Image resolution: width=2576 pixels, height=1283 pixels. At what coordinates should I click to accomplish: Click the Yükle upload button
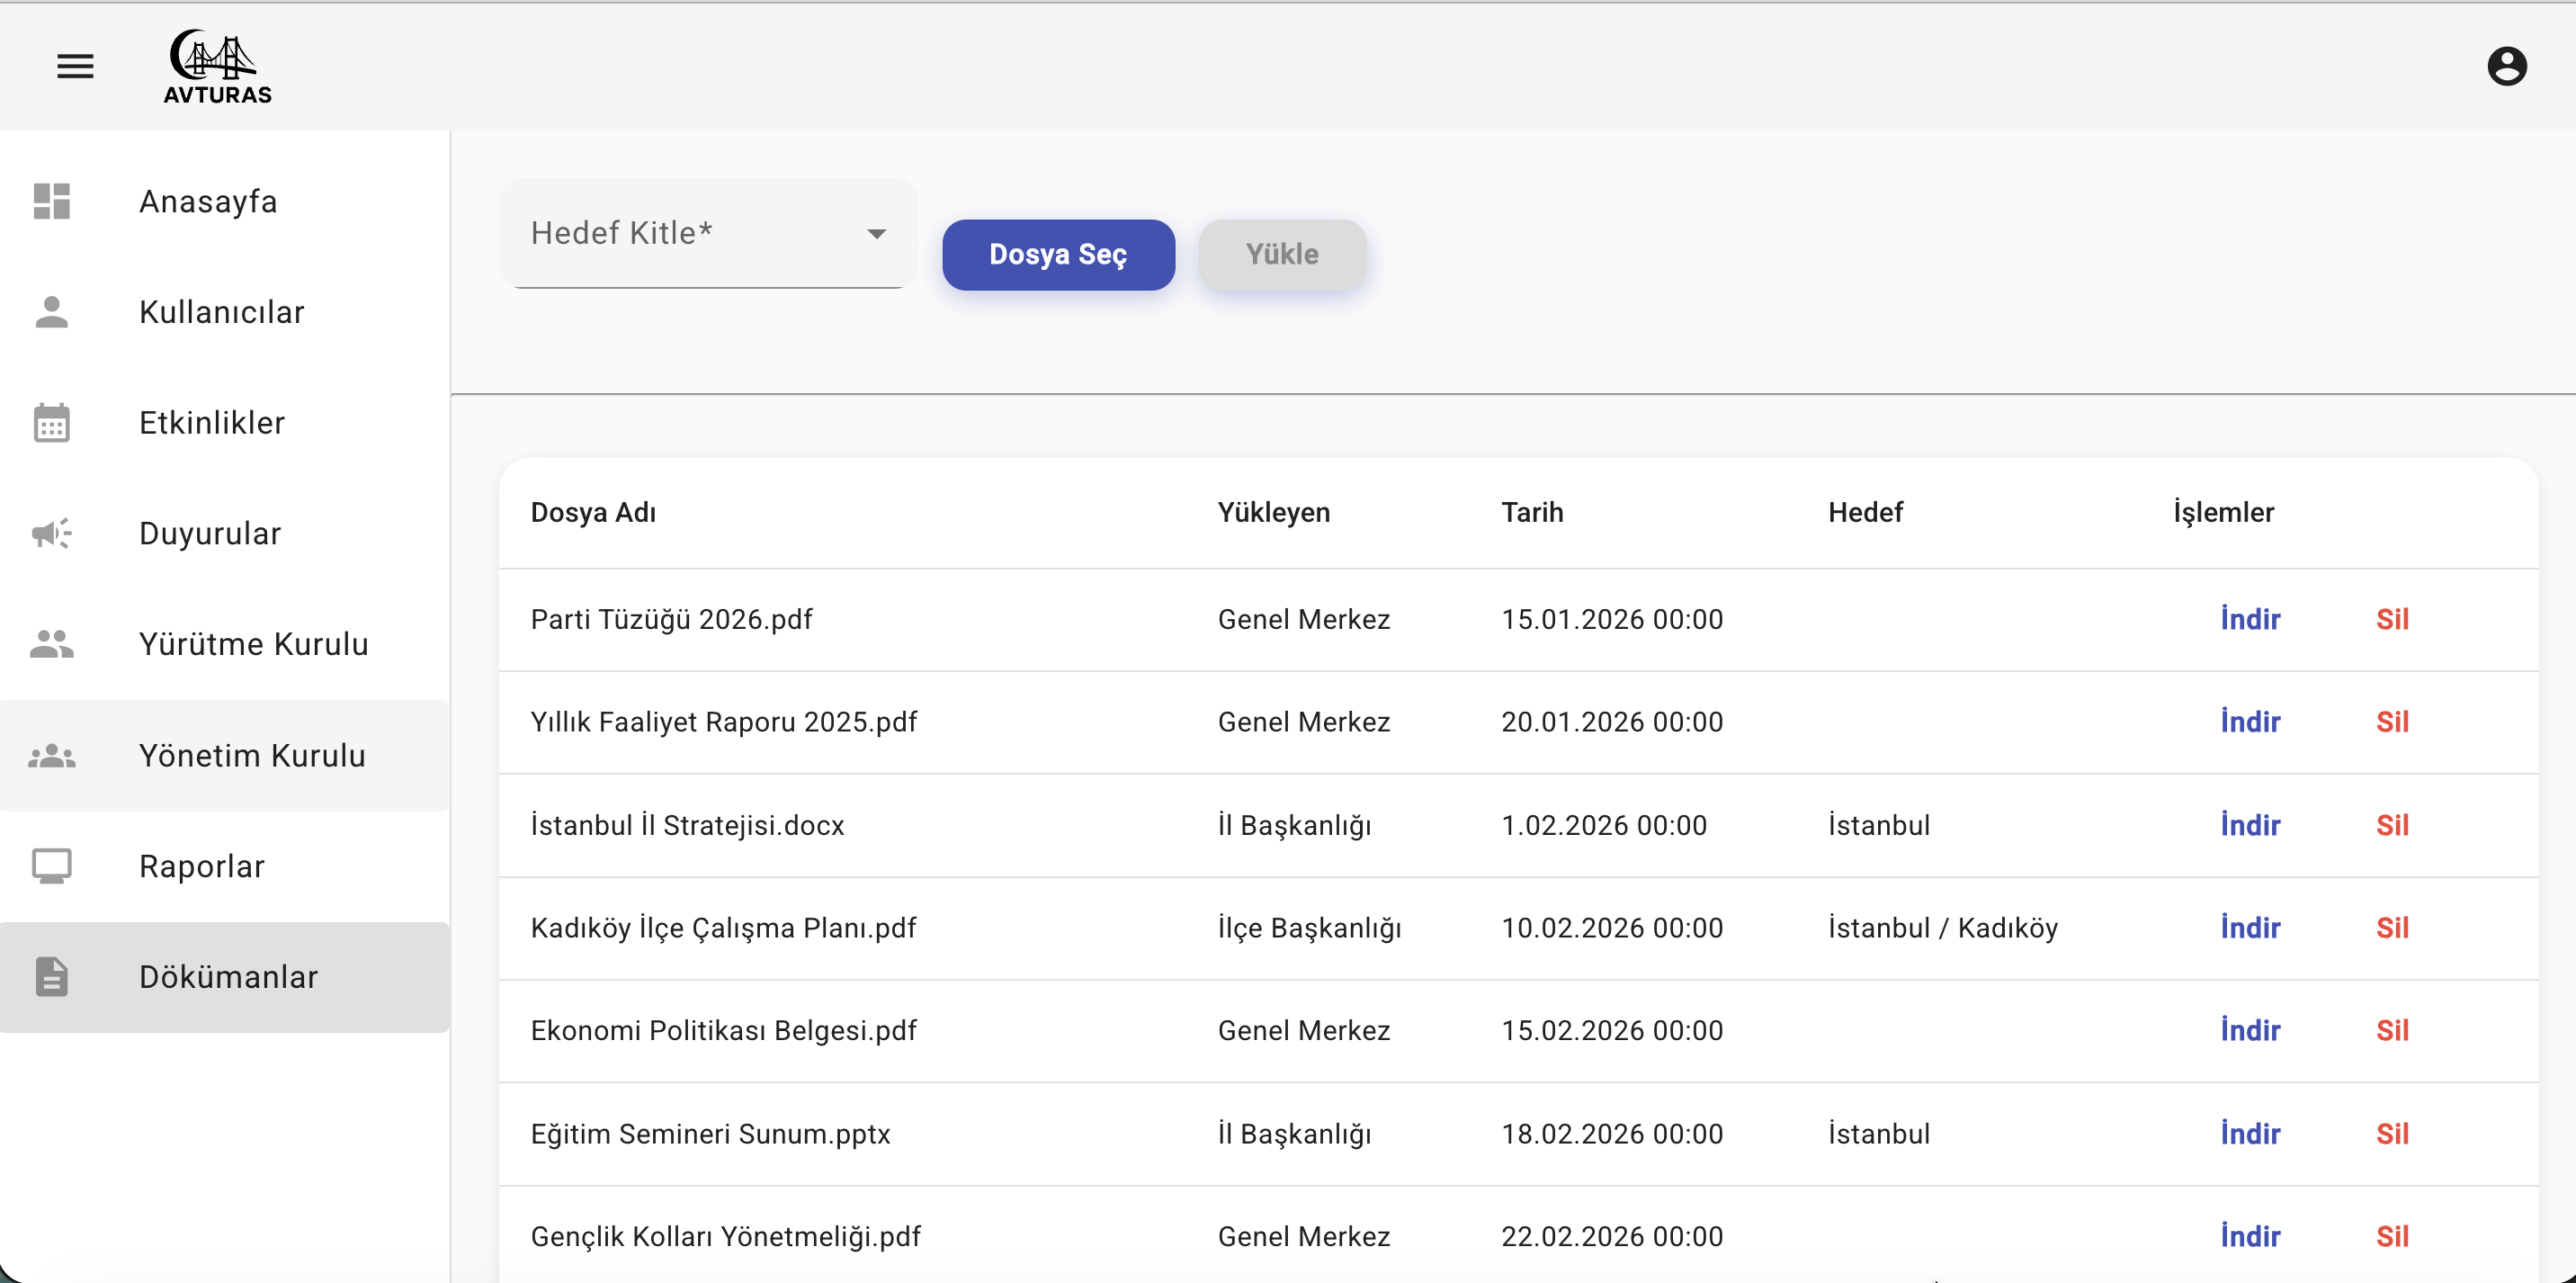pyautogui.click(x=1281, y=255)
